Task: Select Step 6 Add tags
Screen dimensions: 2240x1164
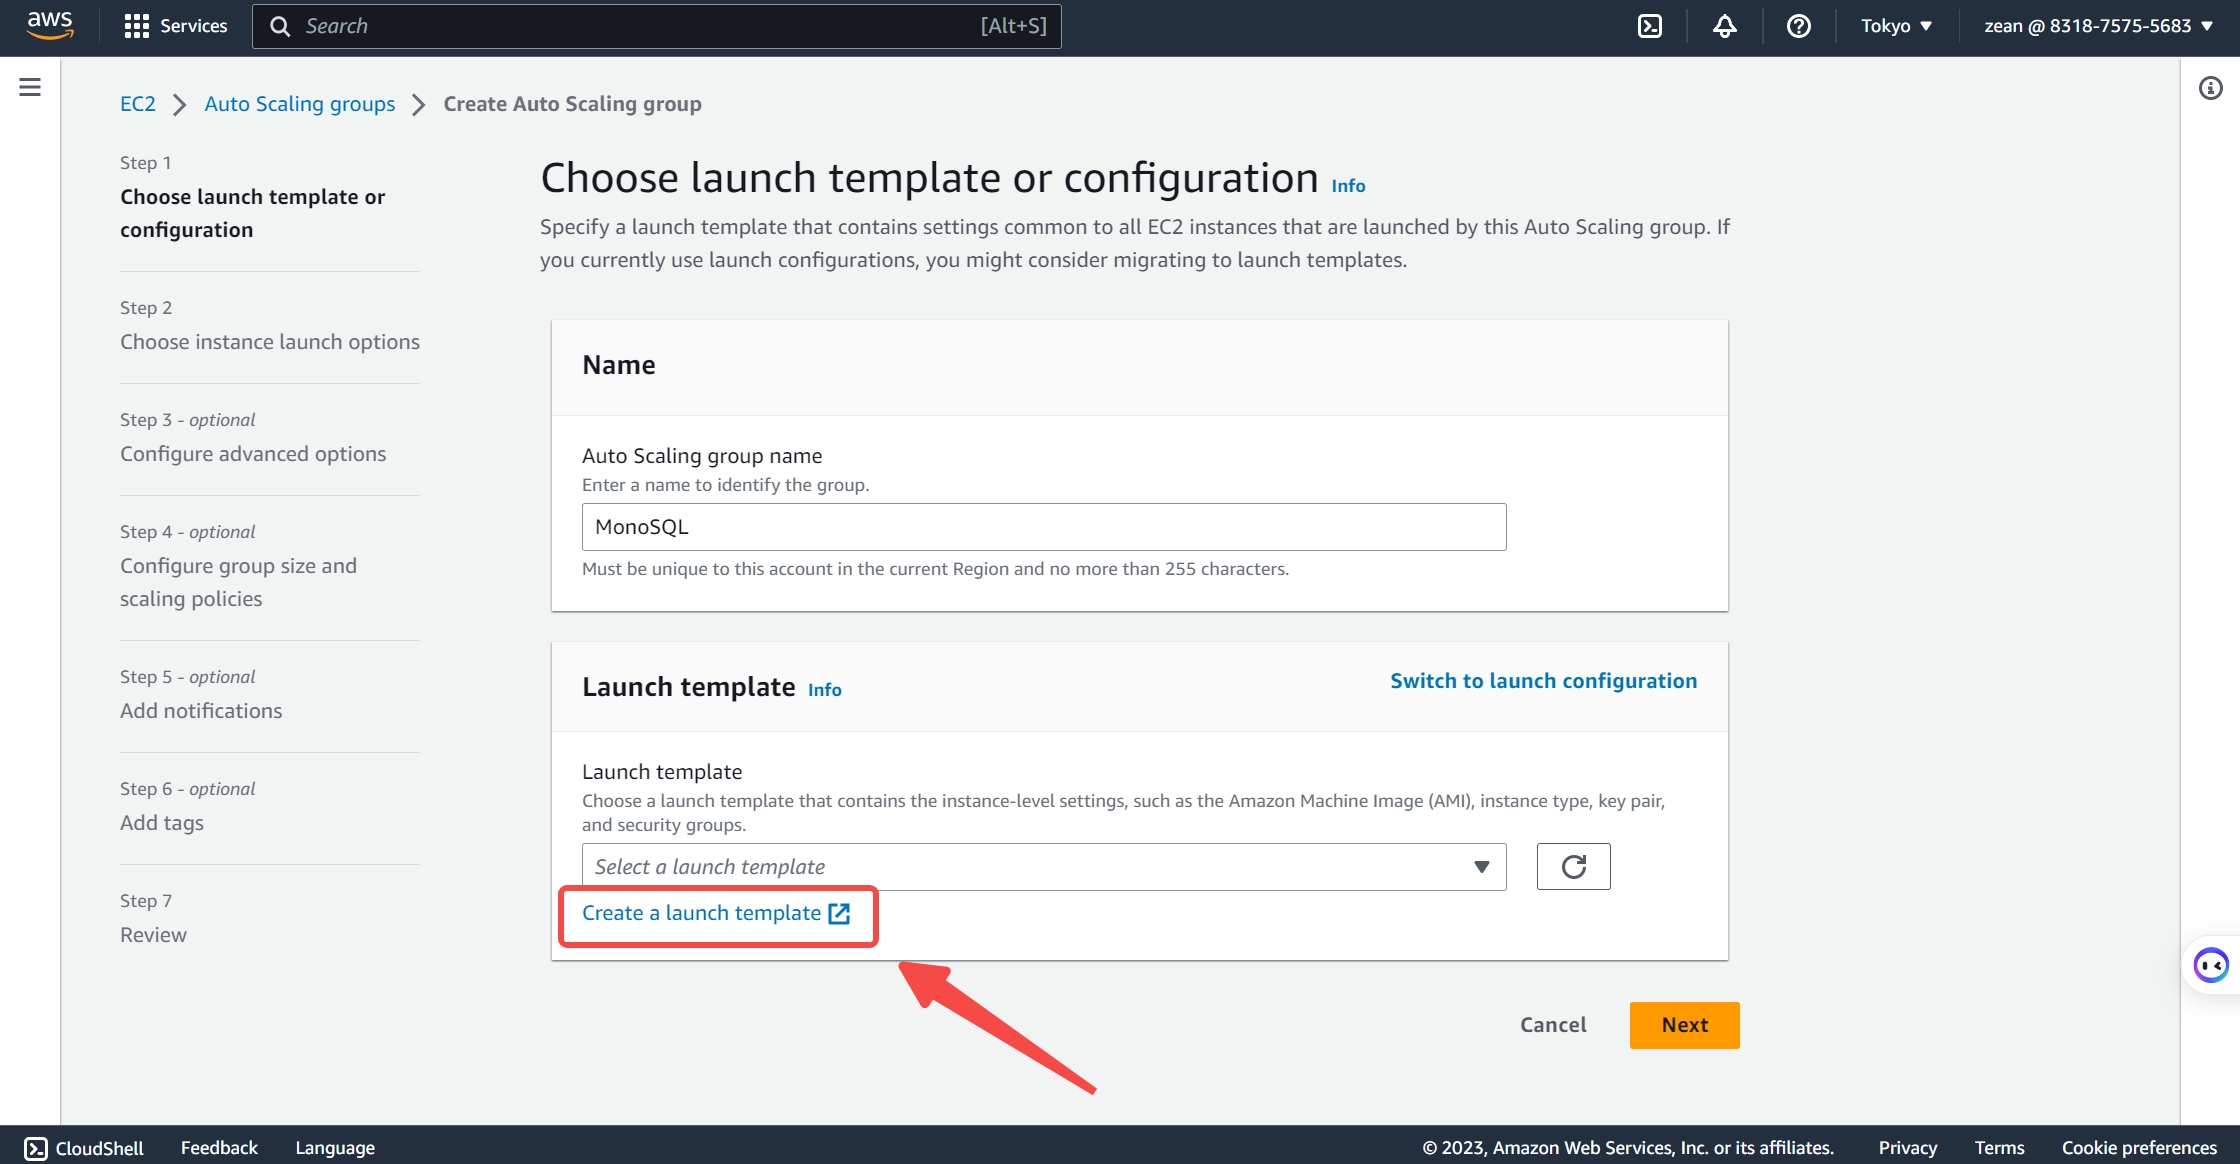Action: pos(162,823)
